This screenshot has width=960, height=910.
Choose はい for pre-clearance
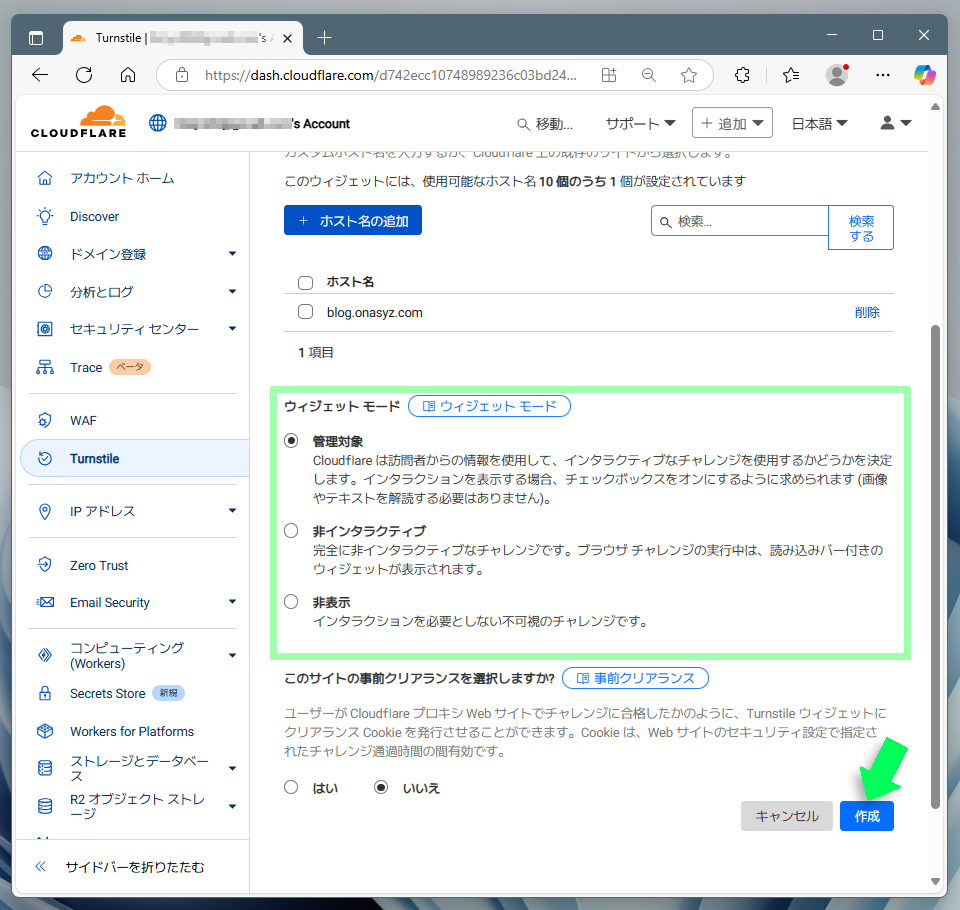point(292,787)
